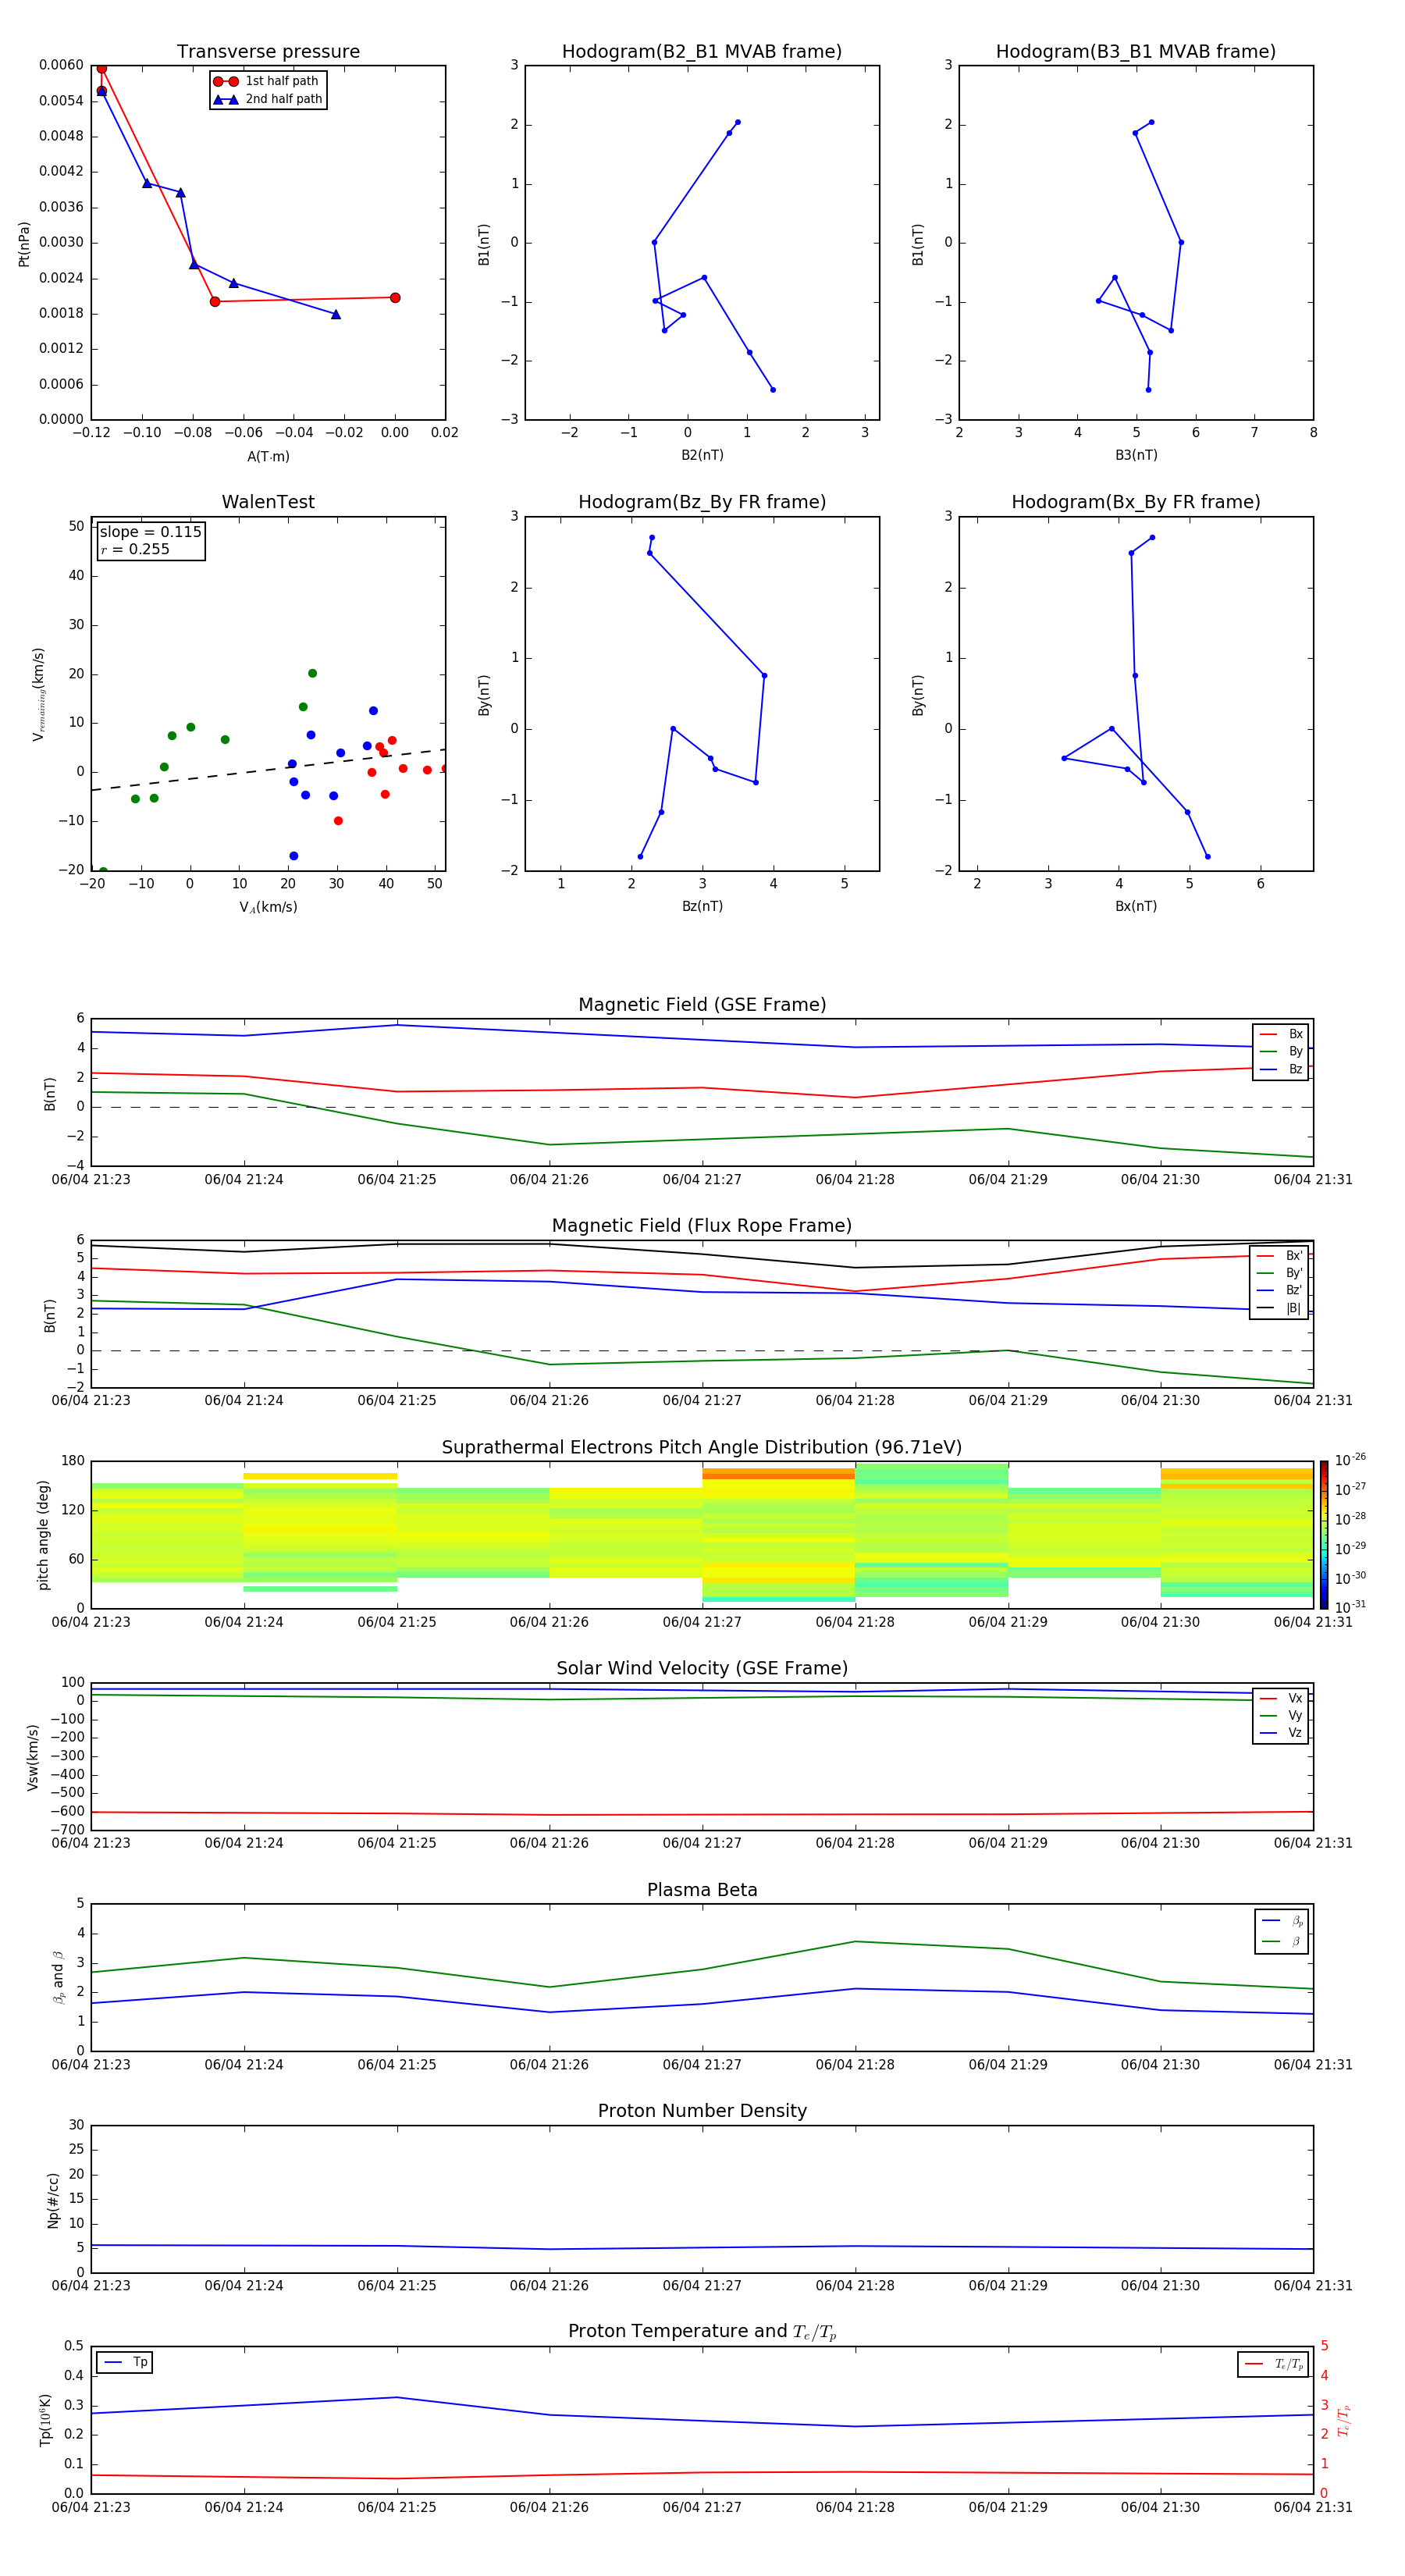Image resolution: width=1405 pixels, height=2576 pixels.
Task: Click the blue triangle near A=-0.02 in pressure plot
Action: [x=336, y=315]
